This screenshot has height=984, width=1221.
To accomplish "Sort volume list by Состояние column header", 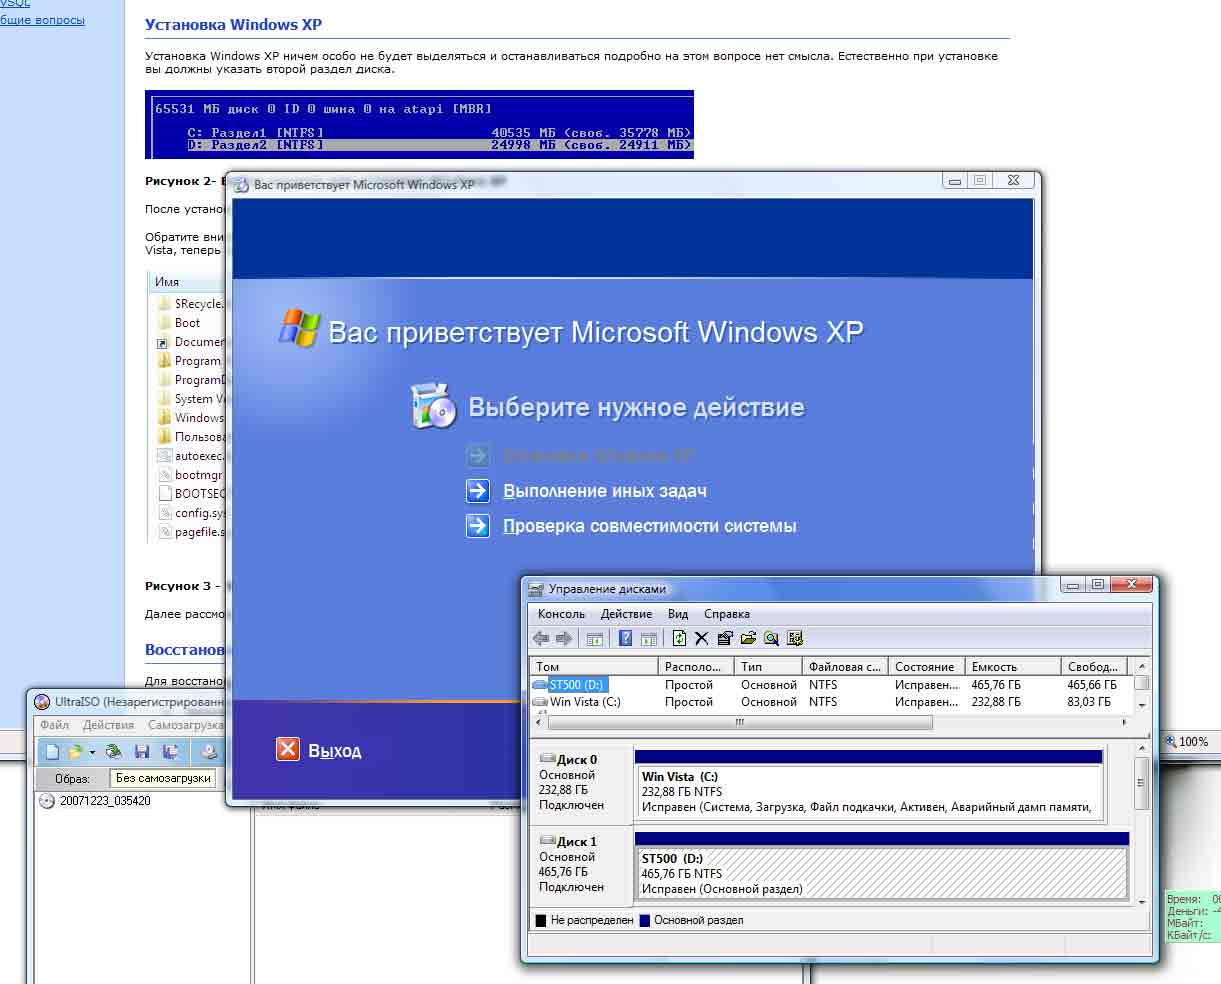I will point(927,666).
